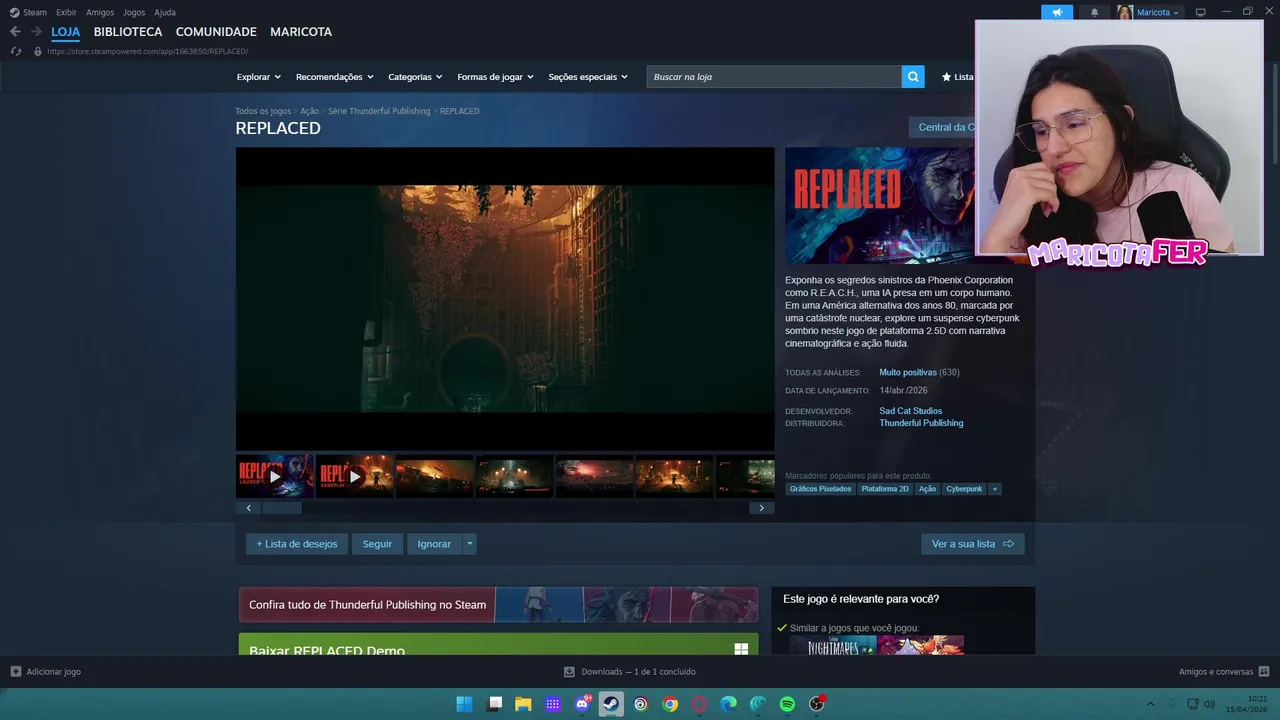Reload the store page icon
This screenshot has width=1280, height=720.
pos(16,51)
